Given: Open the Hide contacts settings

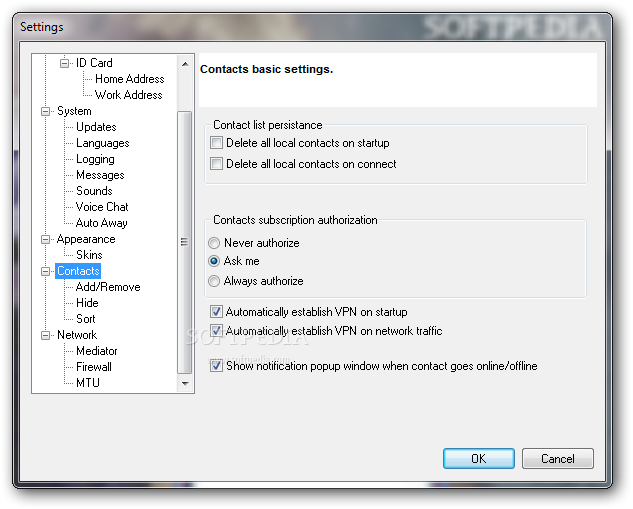Looking at the screenshot, I should (87, 303).
